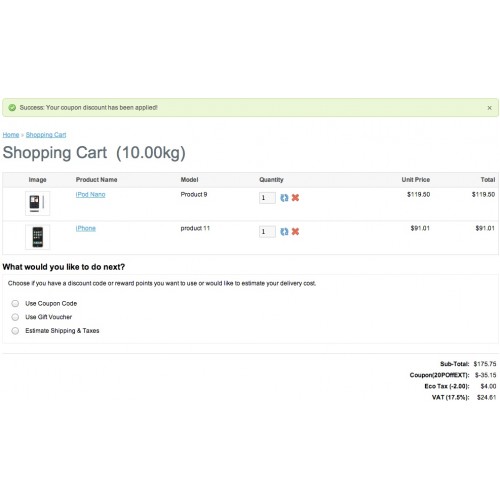Update the iPod Nano quantity with the refresh icon

[x=284, y=198]
